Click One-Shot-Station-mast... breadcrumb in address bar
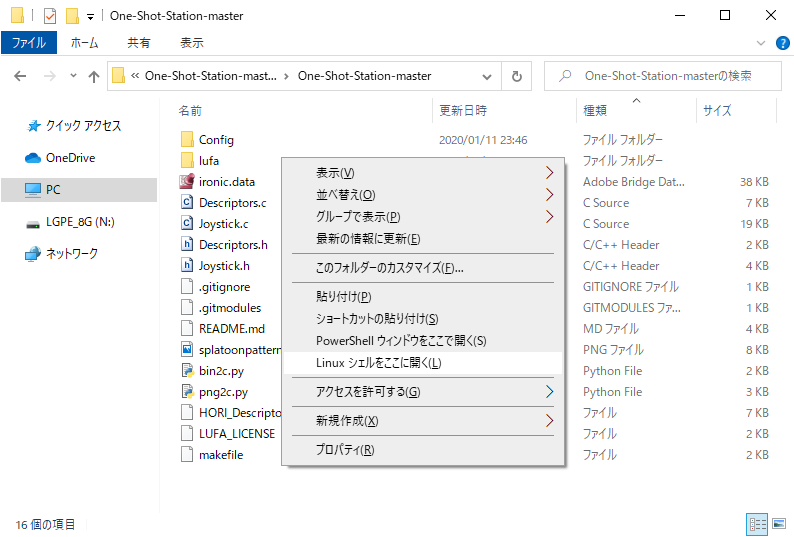 pos(211,76)
